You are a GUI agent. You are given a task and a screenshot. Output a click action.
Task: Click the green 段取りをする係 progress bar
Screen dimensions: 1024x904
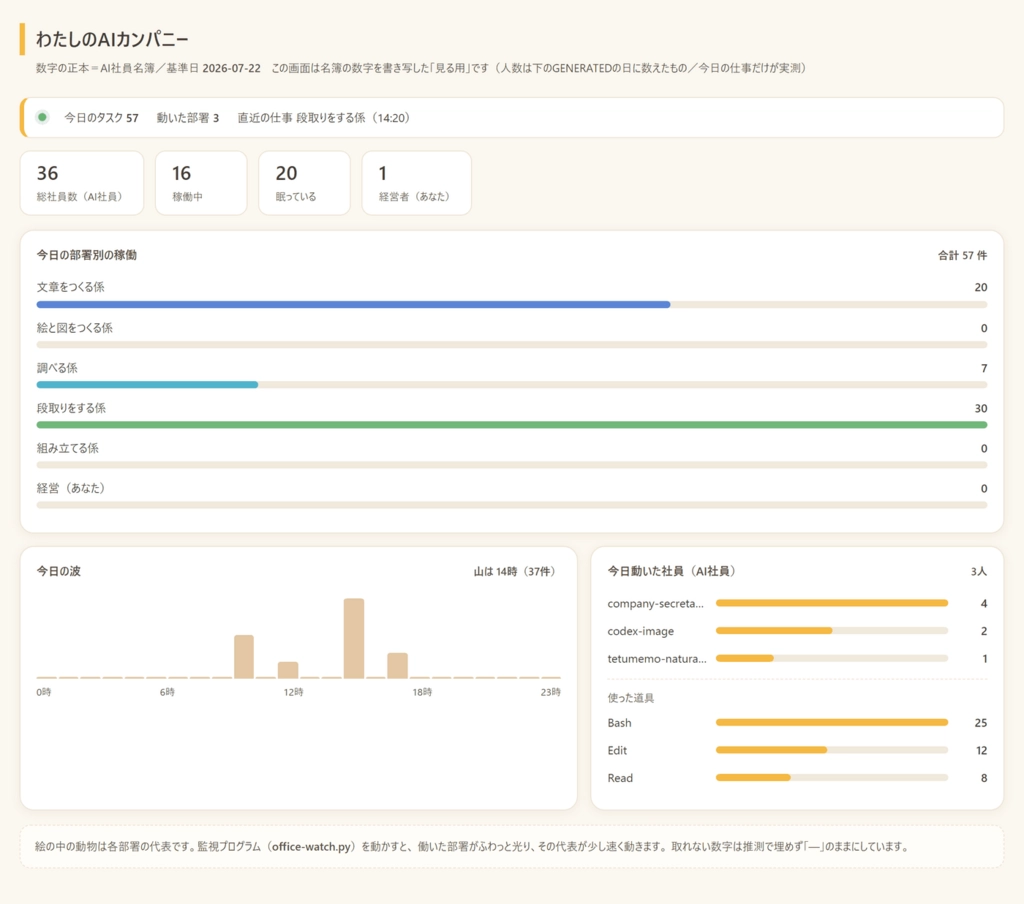coord(512,425)
